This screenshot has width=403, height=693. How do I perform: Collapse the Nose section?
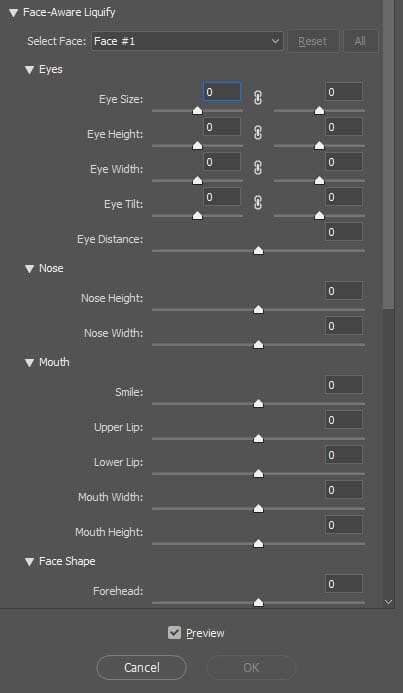point(30,269)
